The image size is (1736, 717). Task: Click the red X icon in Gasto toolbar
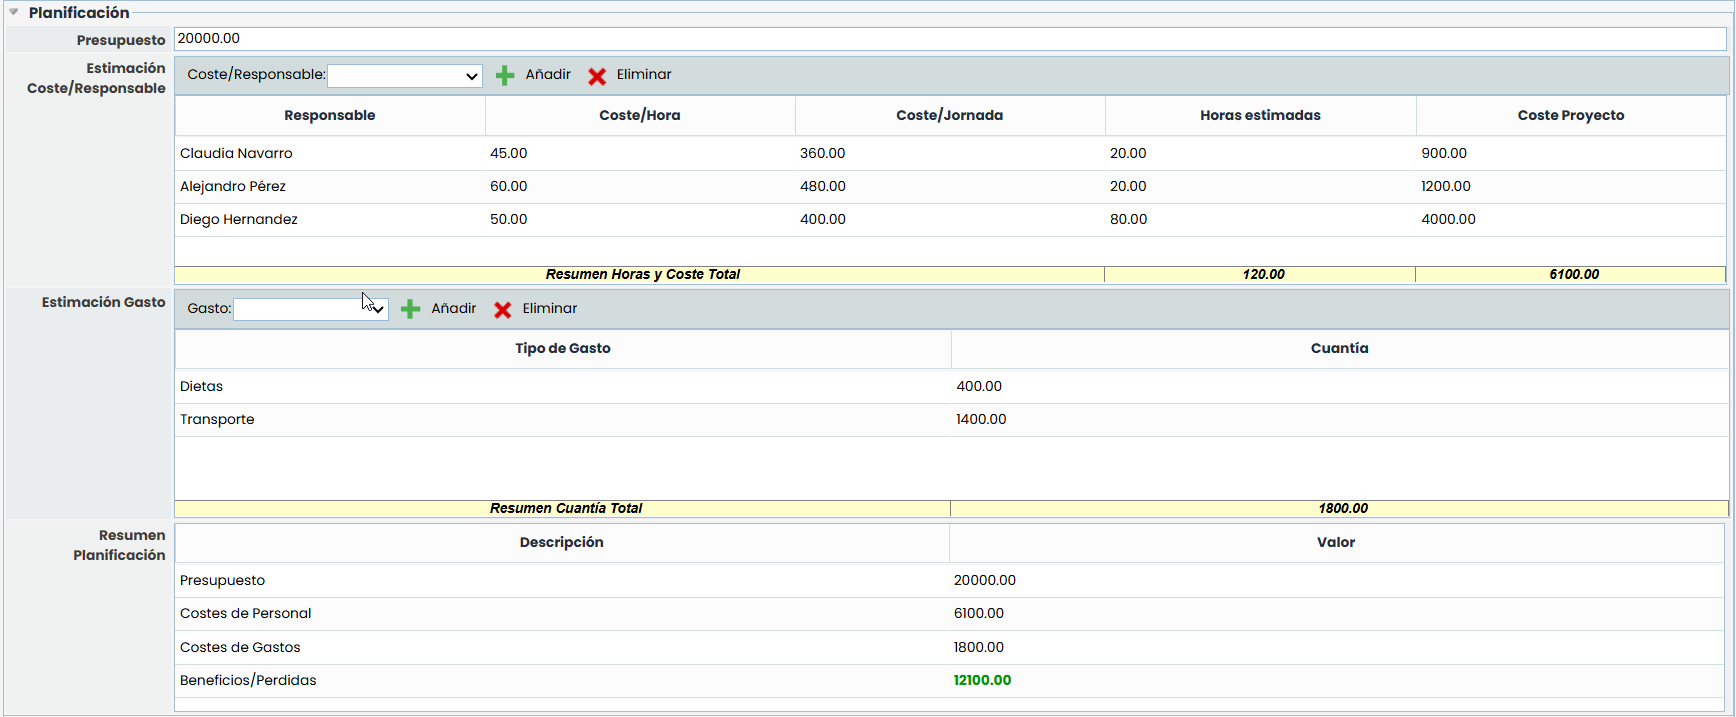(503, 310)
